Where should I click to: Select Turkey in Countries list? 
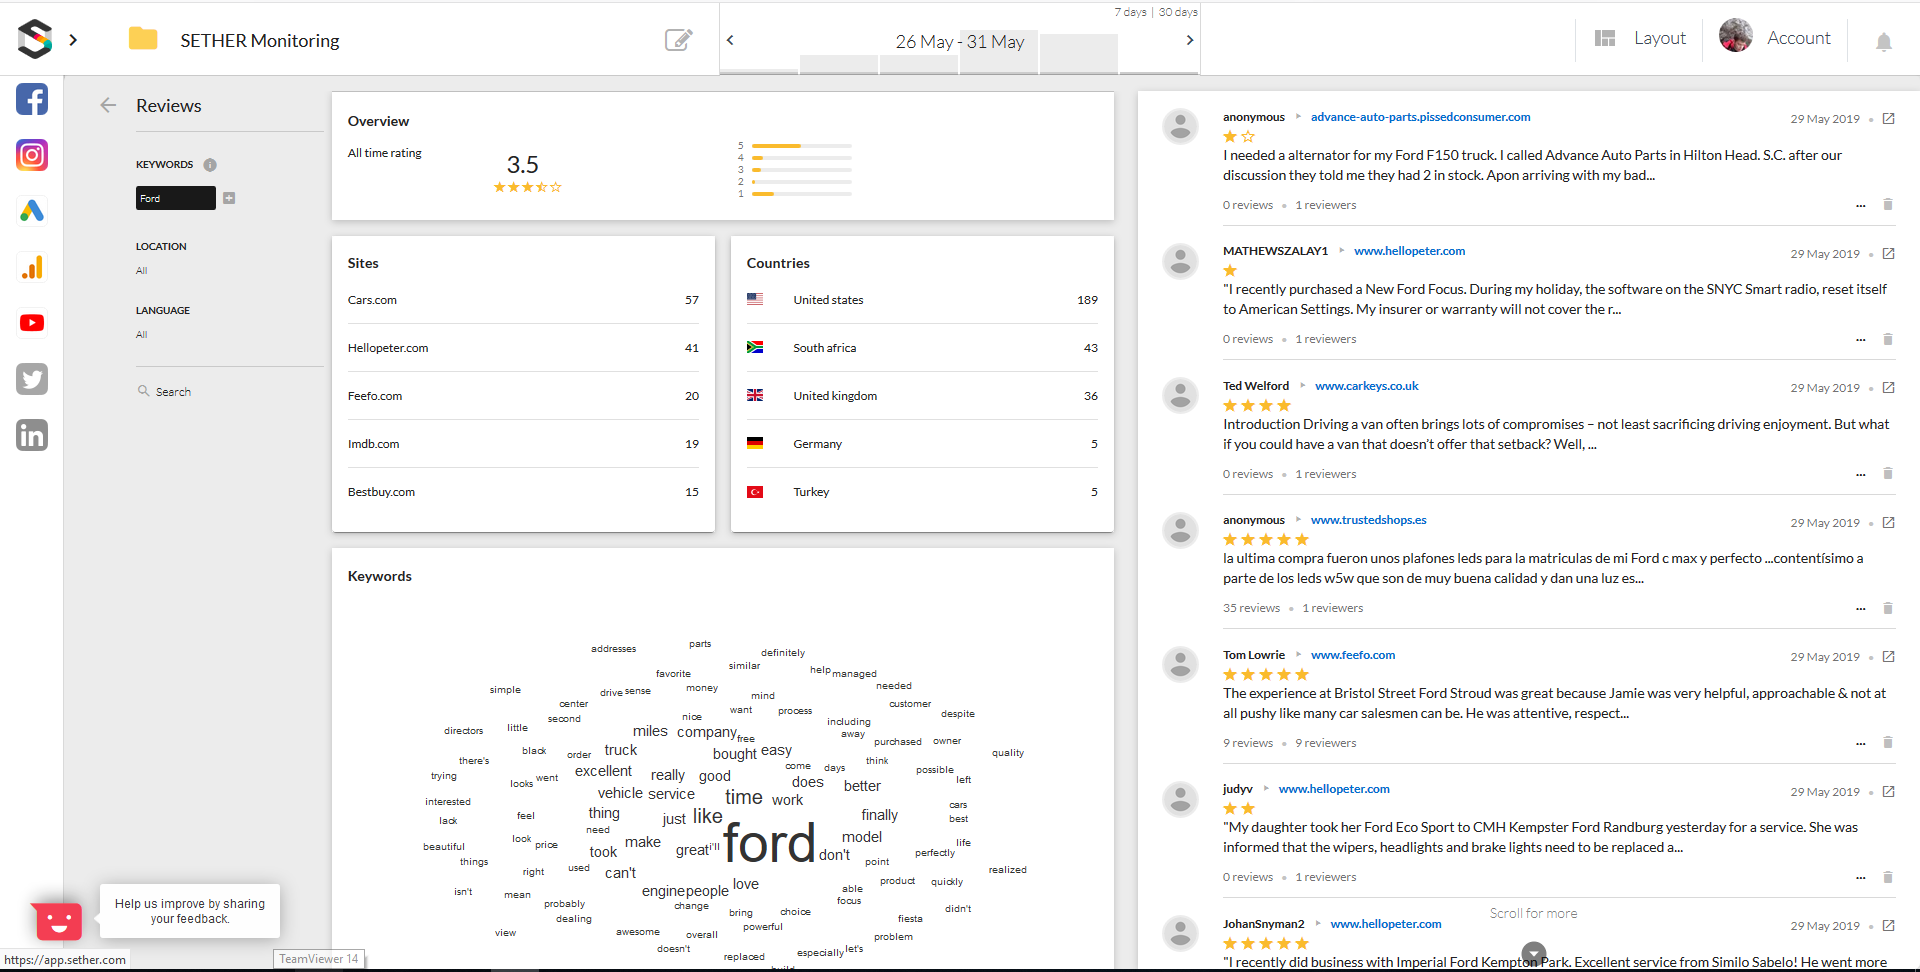(x=922, y=492)
